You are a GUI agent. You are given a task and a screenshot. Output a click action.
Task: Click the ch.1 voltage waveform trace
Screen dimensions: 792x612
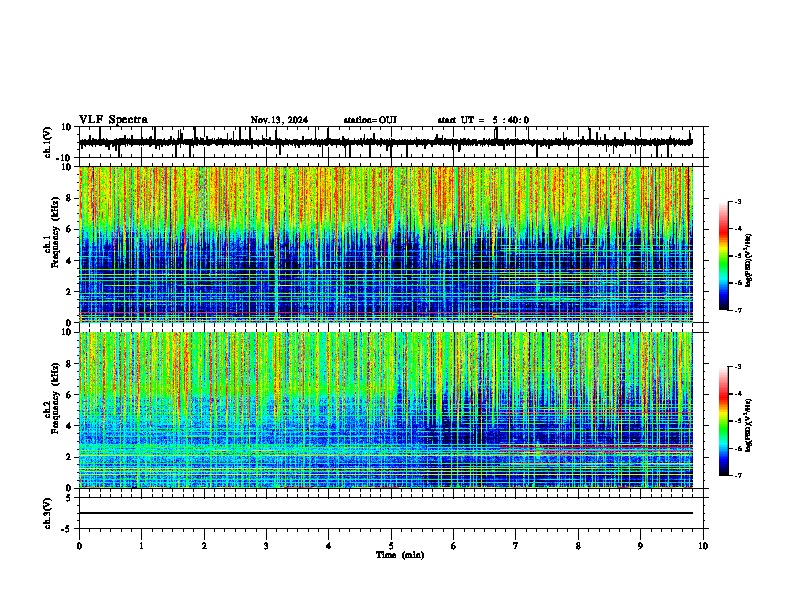click(x=386, y=142)
